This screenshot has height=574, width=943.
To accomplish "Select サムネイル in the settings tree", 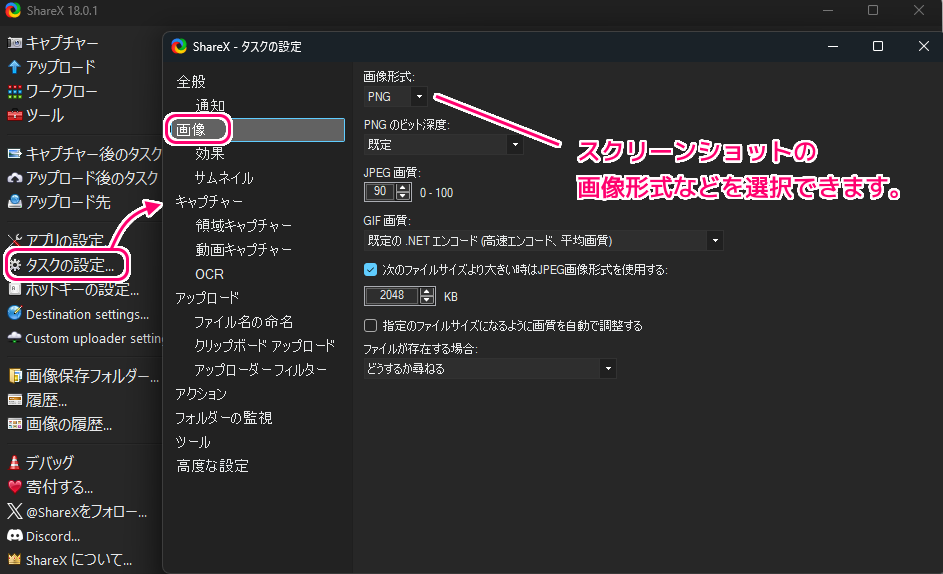I will [x=224, y=177].
